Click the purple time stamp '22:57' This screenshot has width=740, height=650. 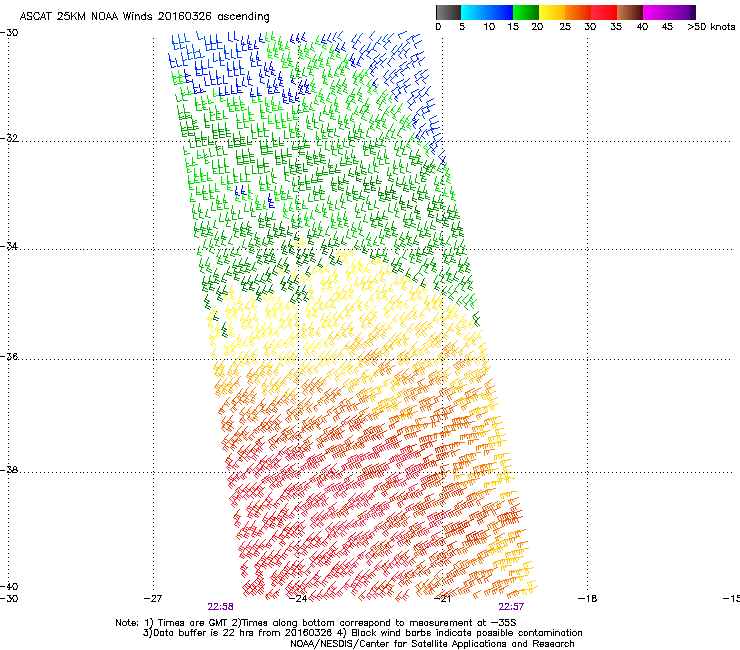pos(511,607)
